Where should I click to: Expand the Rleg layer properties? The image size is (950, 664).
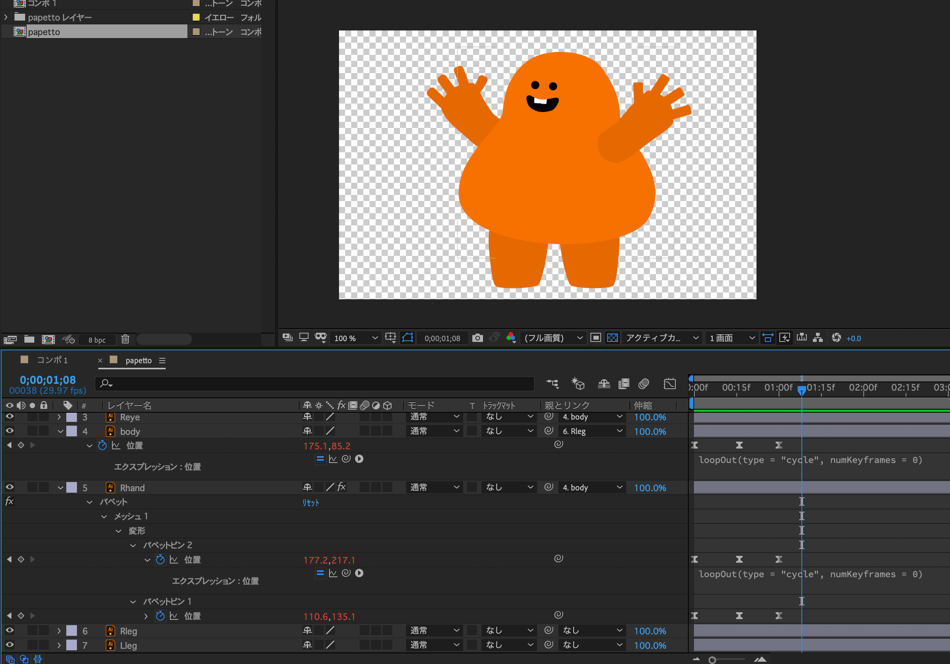tap(59, 631)
